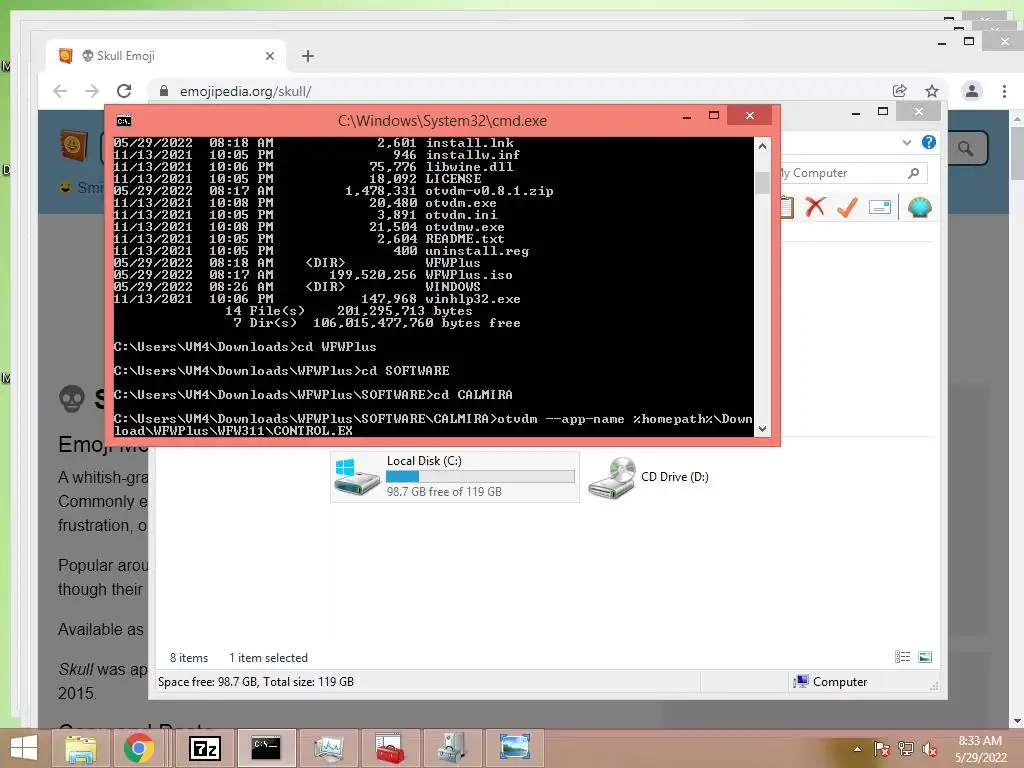1024x768 pixels.
Task: Click the red X delete icon in Explorer toolbar
Action: [815, 207]
